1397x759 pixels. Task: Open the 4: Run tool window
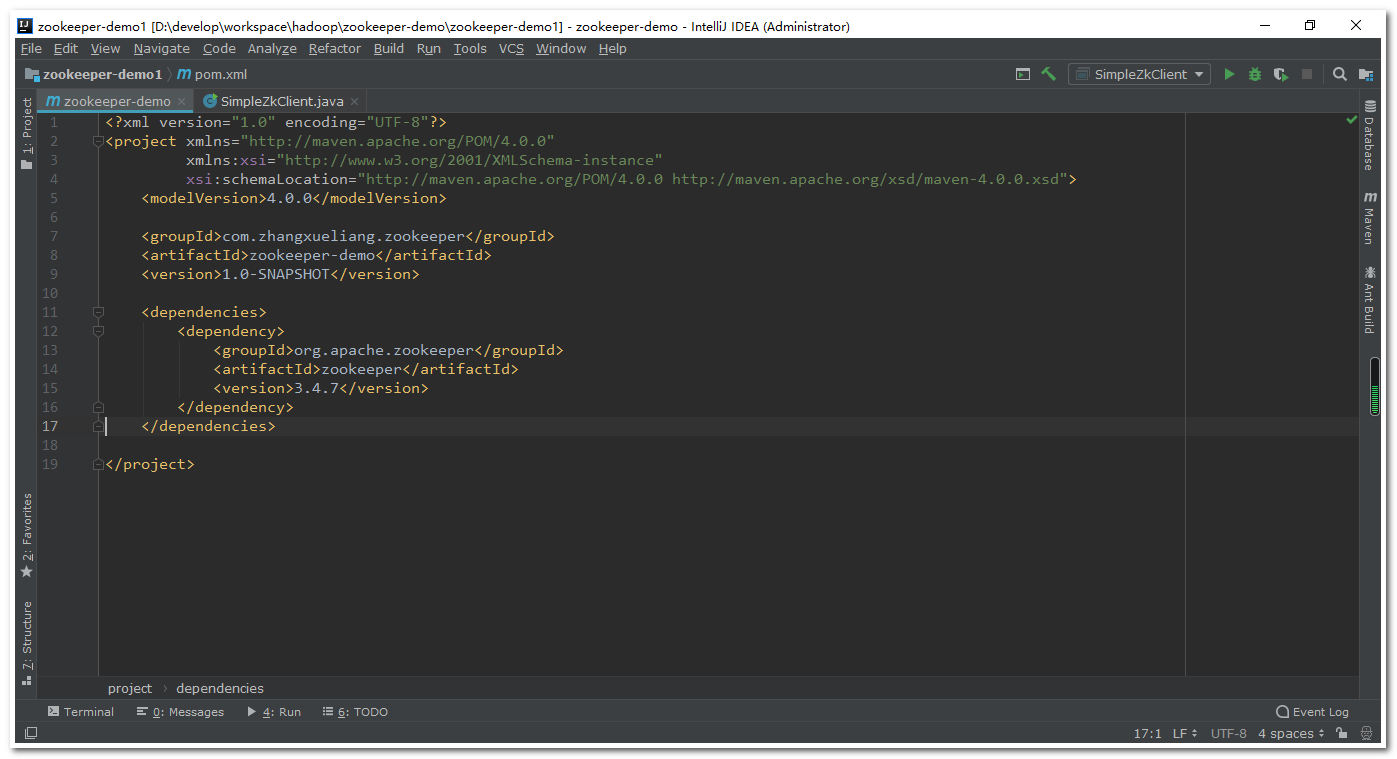[x=274, y=712]
